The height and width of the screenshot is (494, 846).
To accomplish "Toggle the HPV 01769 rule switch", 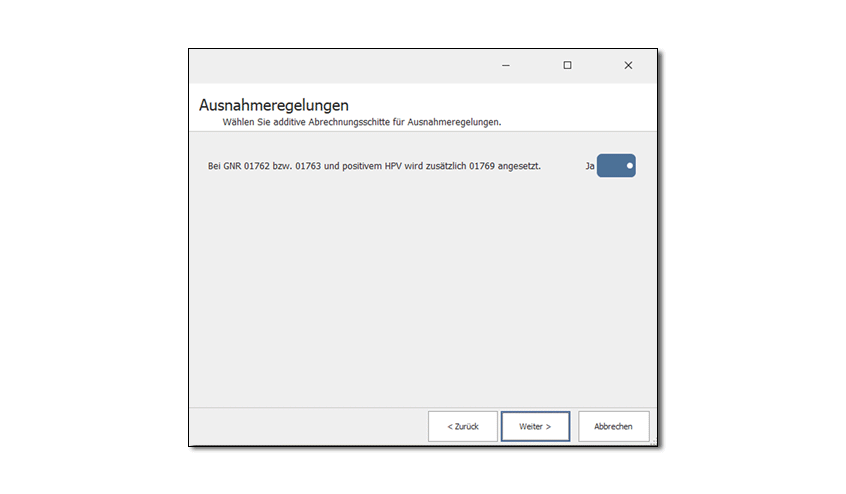I will (x=615, y=166).
